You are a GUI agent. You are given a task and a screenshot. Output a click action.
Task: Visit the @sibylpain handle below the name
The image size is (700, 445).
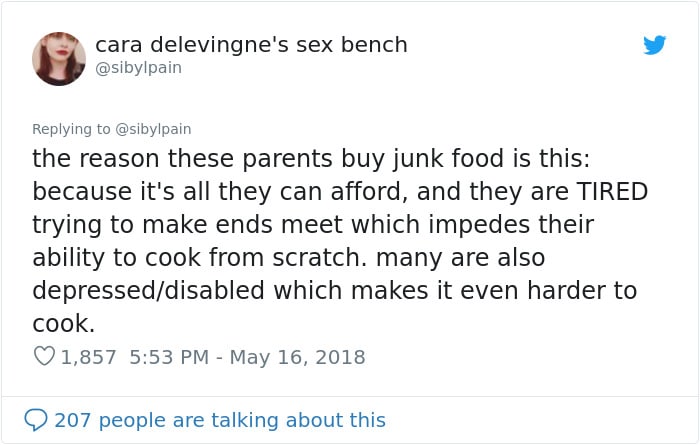(x=138, y=68)
